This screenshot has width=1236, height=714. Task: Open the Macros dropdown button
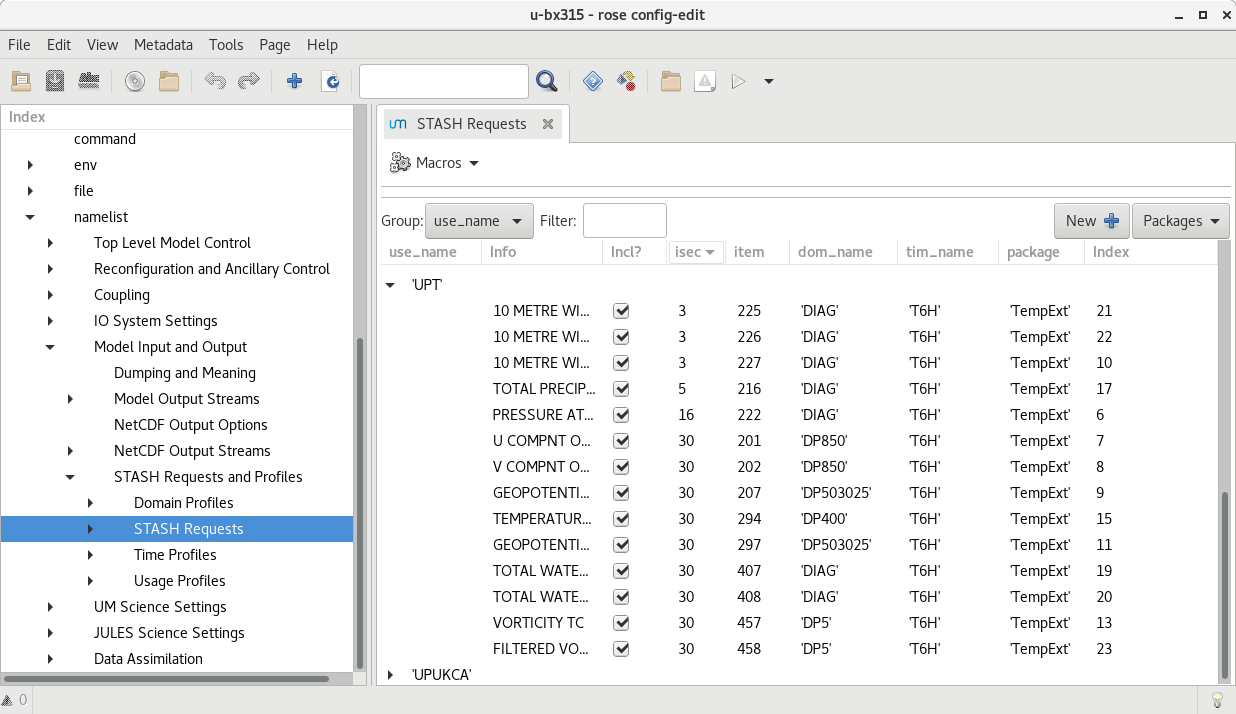point(435,163)
